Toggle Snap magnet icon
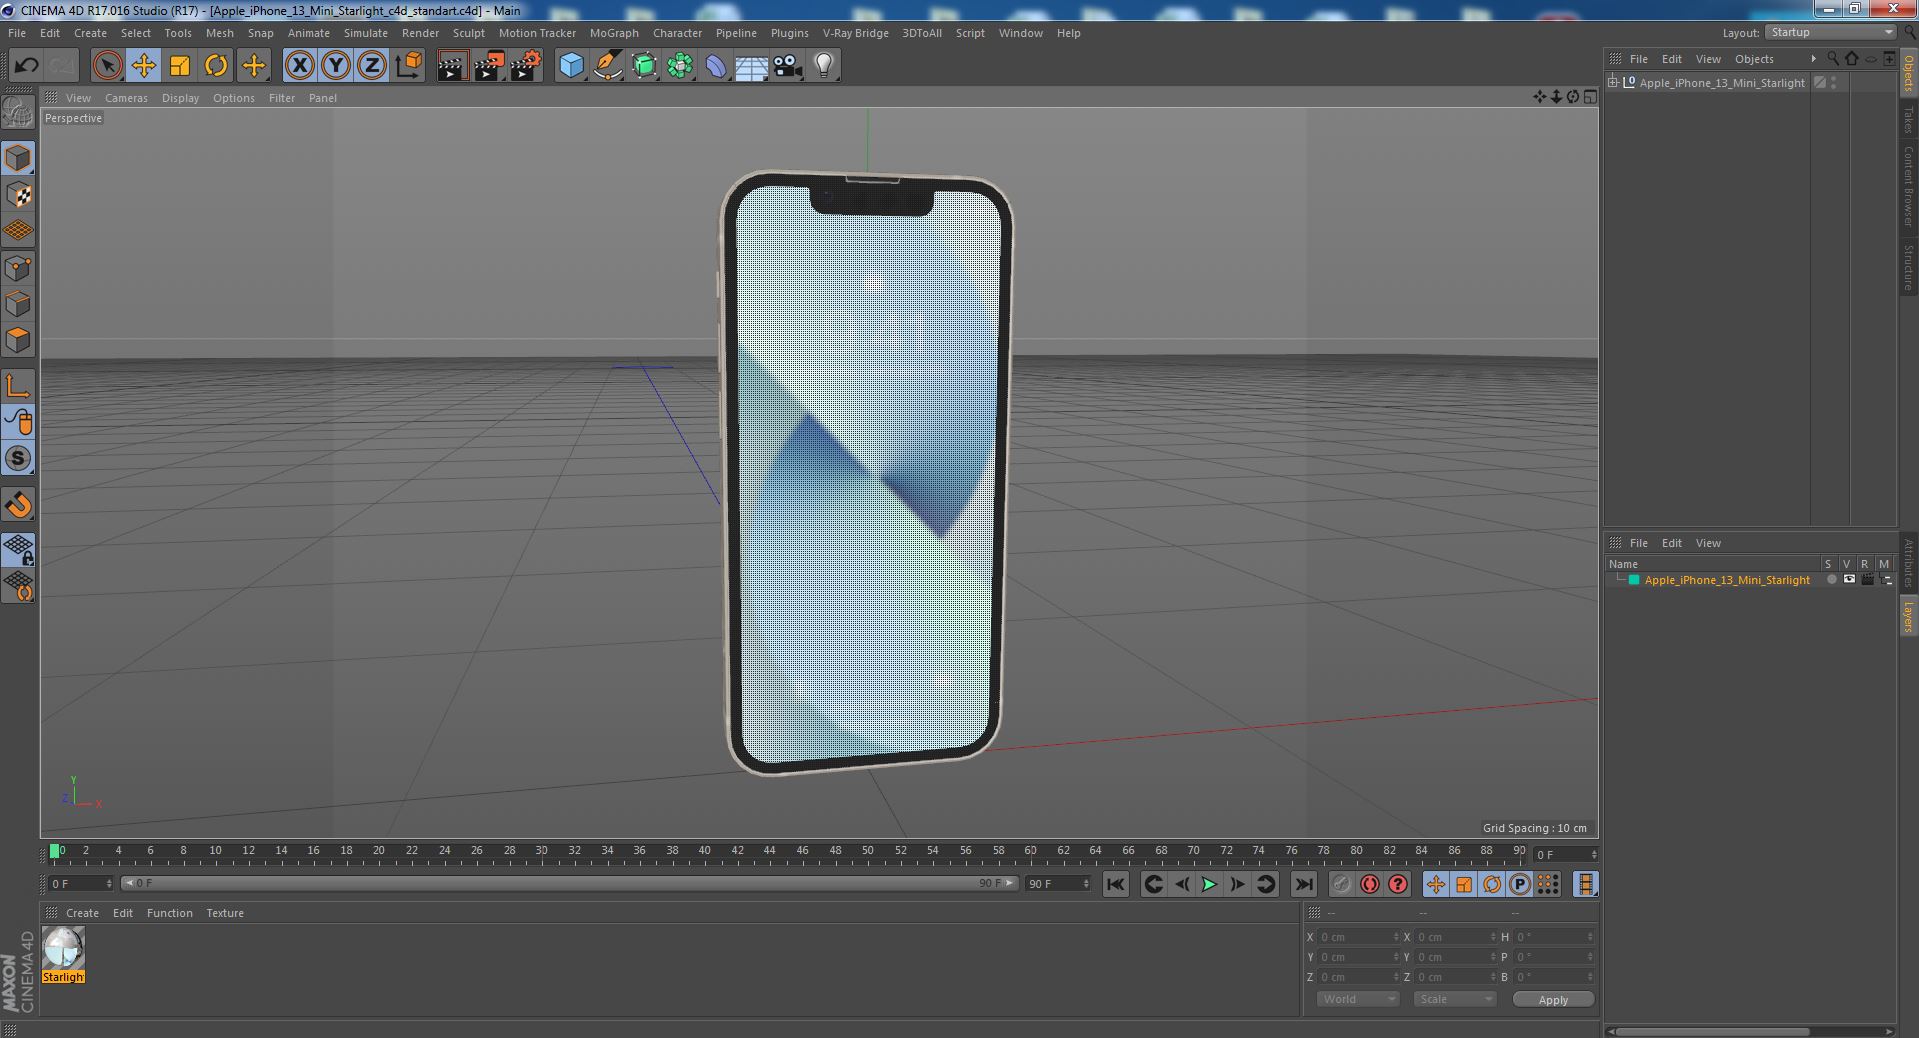The image size is (1919, 1038). coord(18,505)
